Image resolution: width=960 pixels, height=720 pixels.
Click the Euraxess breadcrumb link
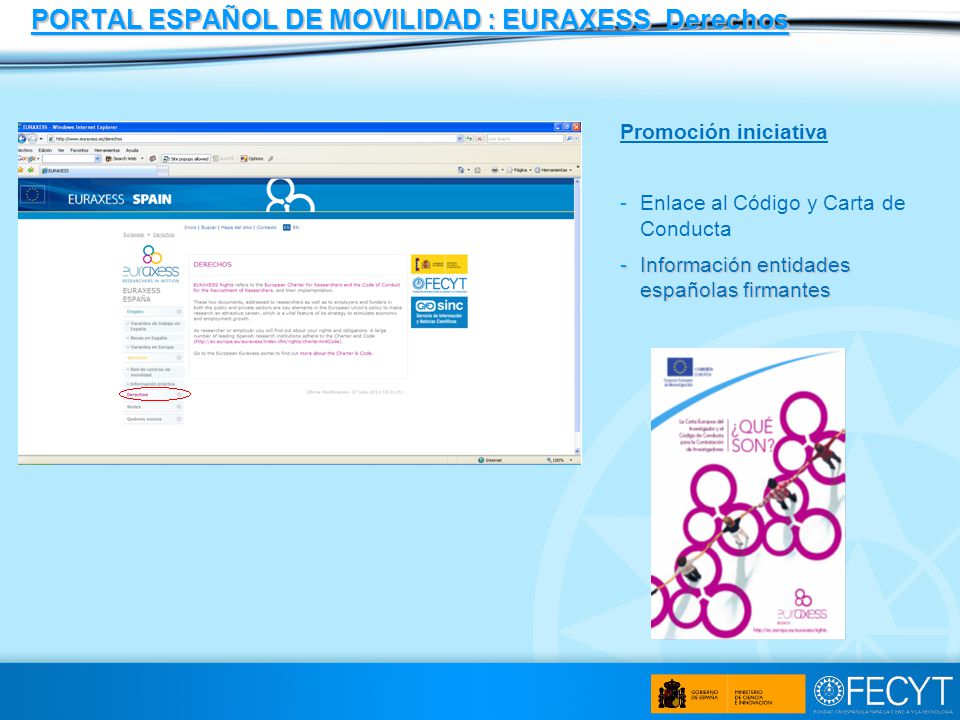click(133, 234)
